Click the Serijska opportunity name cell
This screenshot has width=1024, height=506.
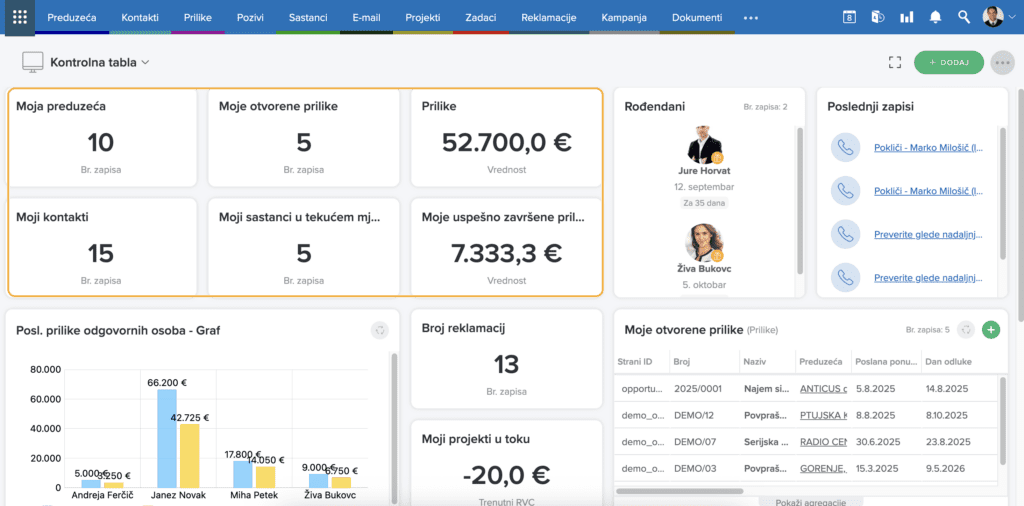click(767, 441)
